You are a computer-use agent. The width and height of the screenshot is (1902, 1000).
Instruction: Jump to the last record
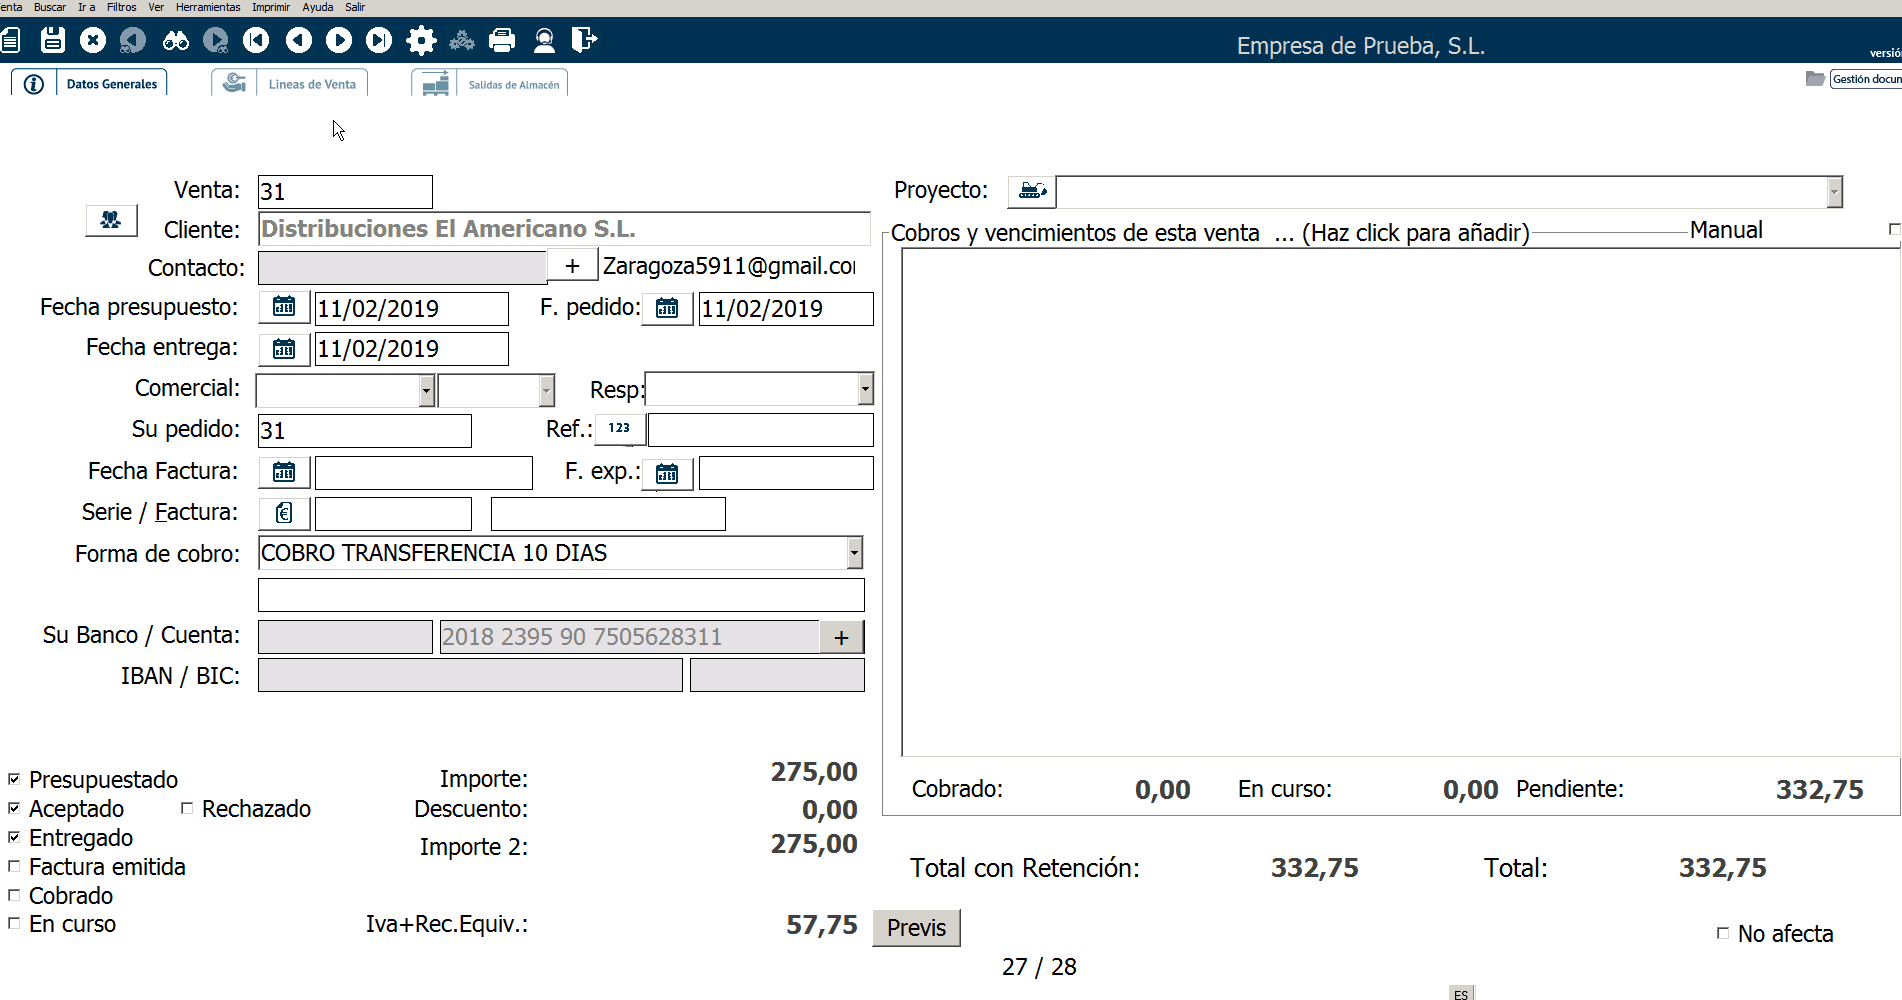click(x=379, y=40)
